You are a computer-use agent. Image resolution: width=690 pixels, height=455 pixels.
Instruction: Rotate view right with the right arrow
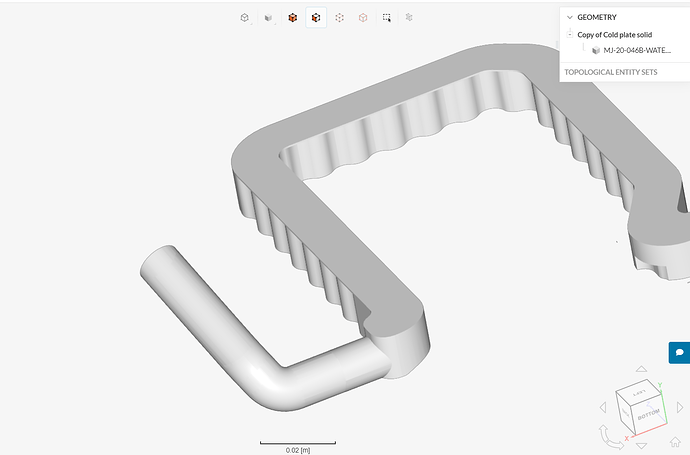680,407
